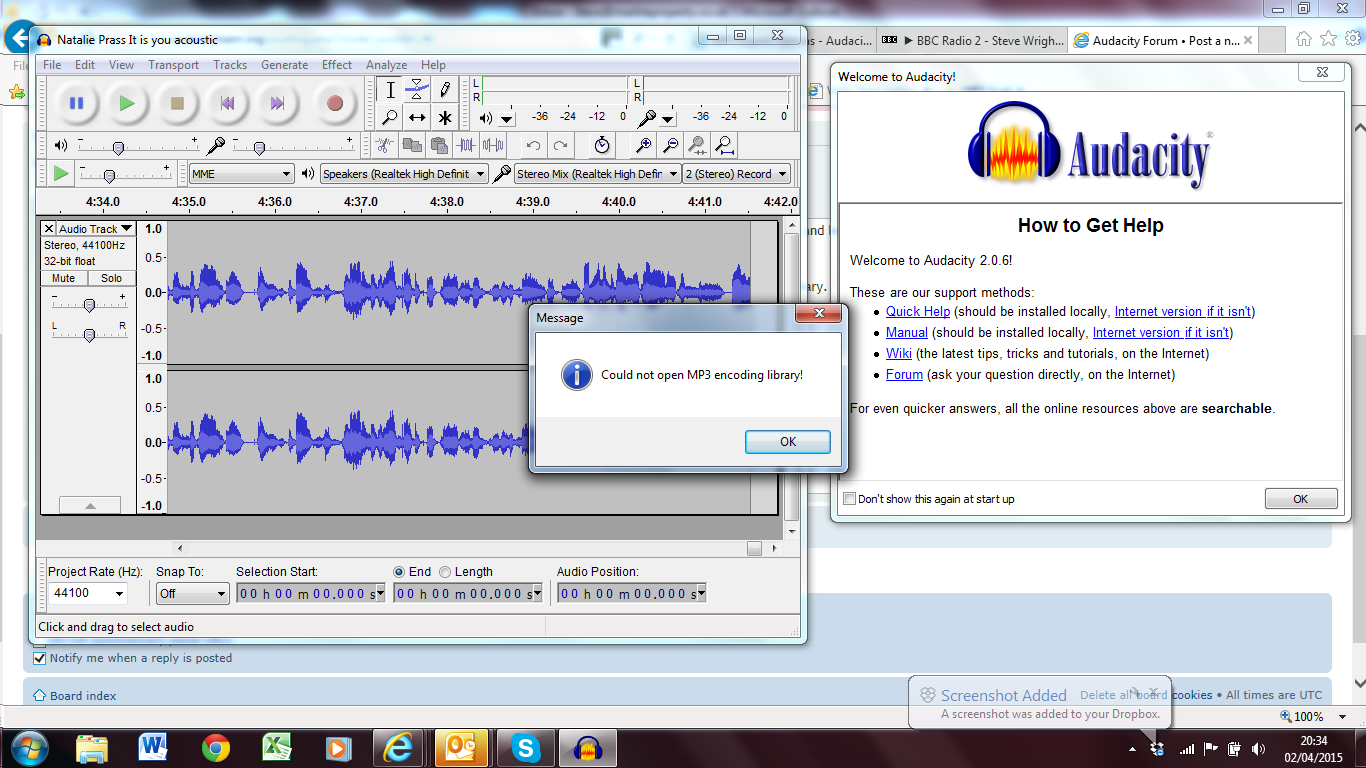Open the Effect menu
This screenshot has height=768, width=1366.
(x=336, y=65)
